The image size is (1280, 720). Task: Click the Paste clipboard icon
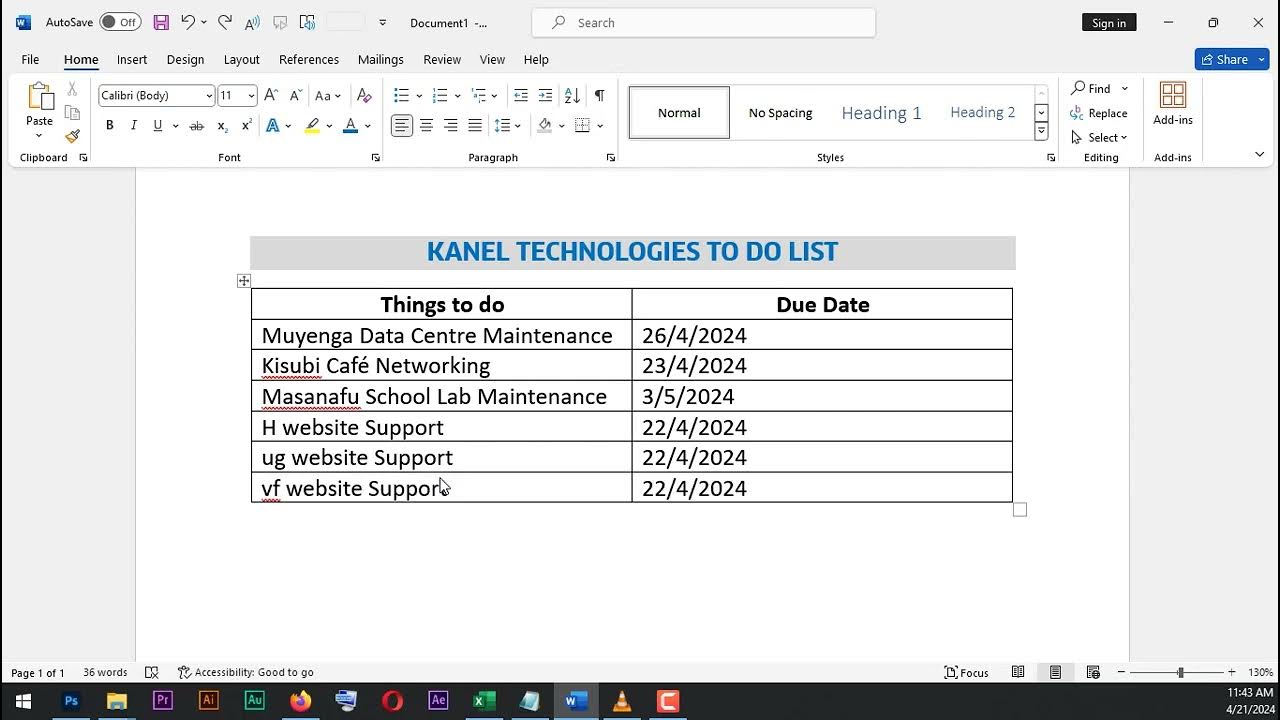(x=40, y=97)
